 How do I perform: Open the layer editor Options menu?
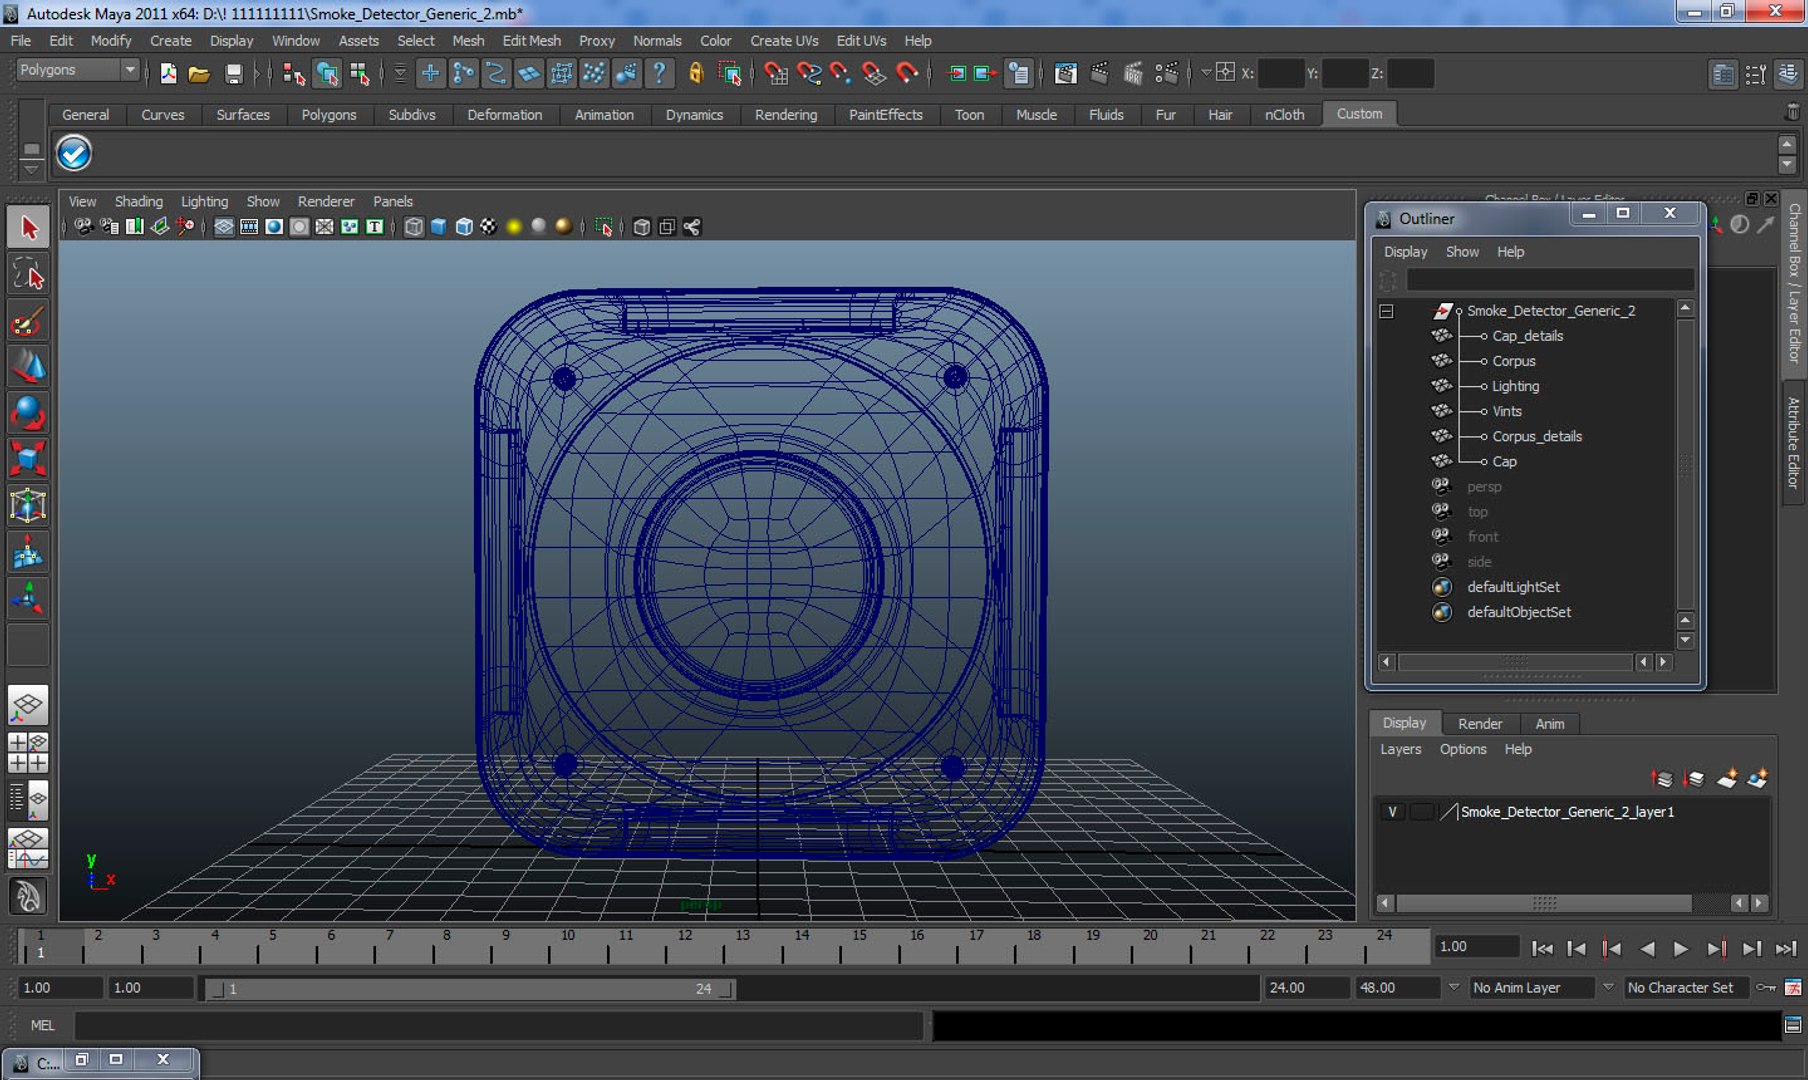pyautogui.click(x=1462, y=749)
